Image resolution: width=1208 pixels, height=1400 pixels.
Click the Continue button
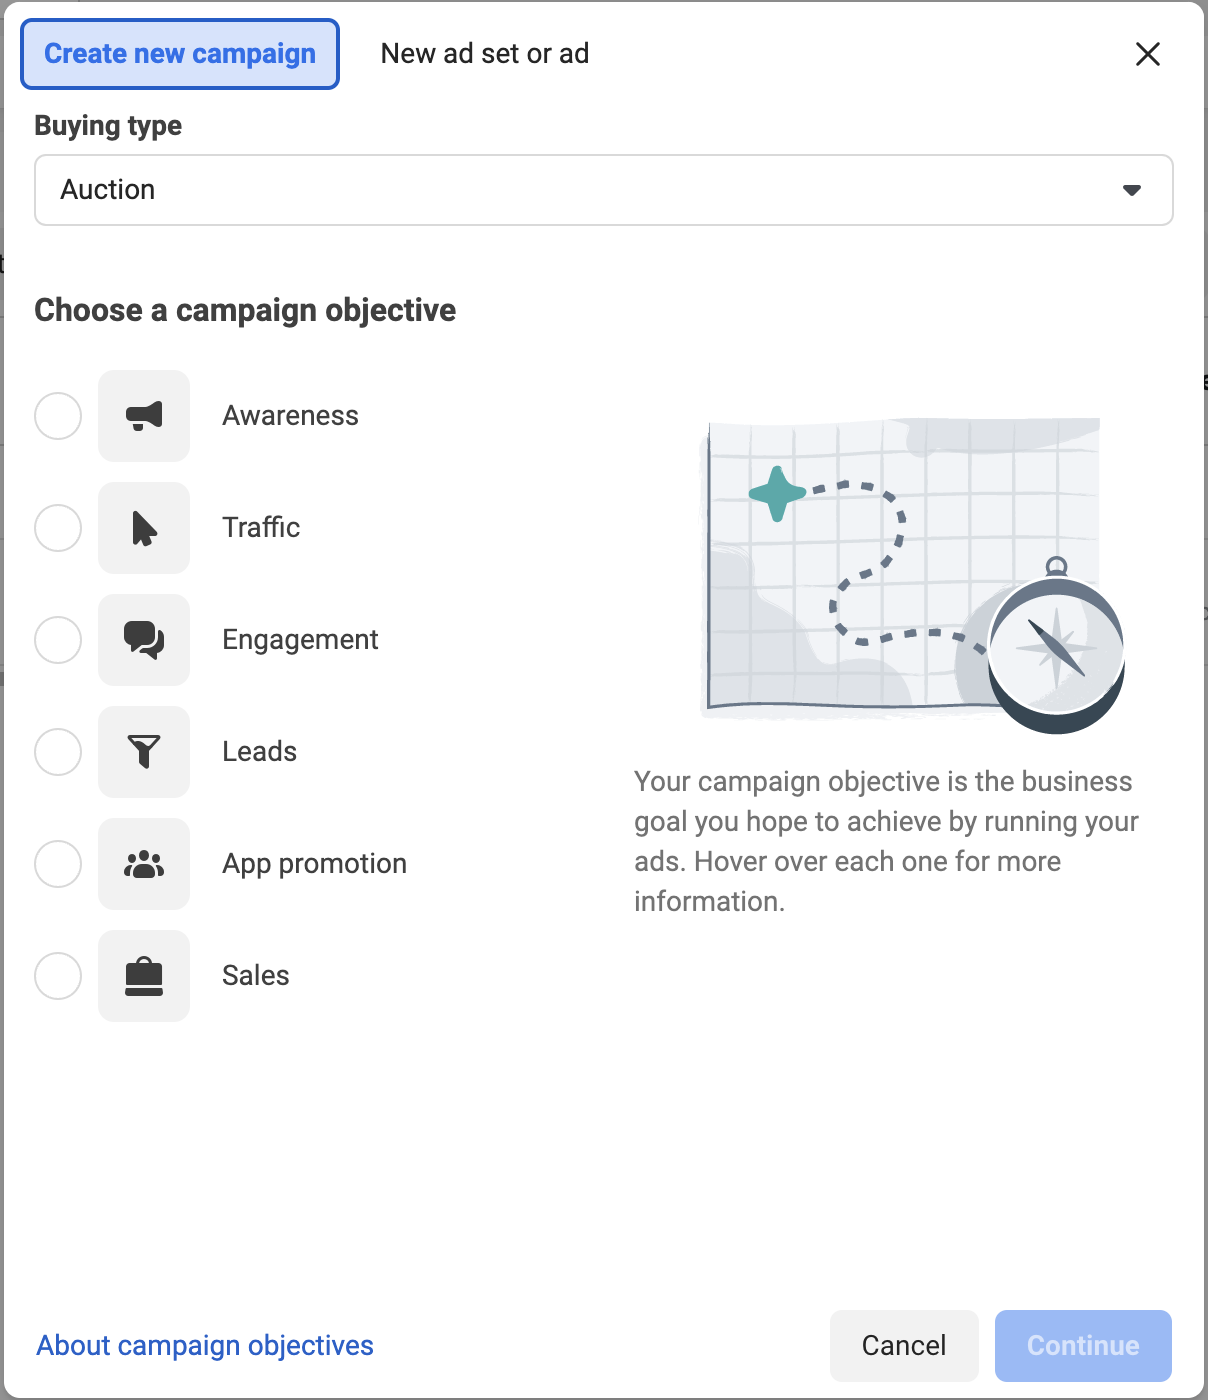click(x=1083, y=1346)
